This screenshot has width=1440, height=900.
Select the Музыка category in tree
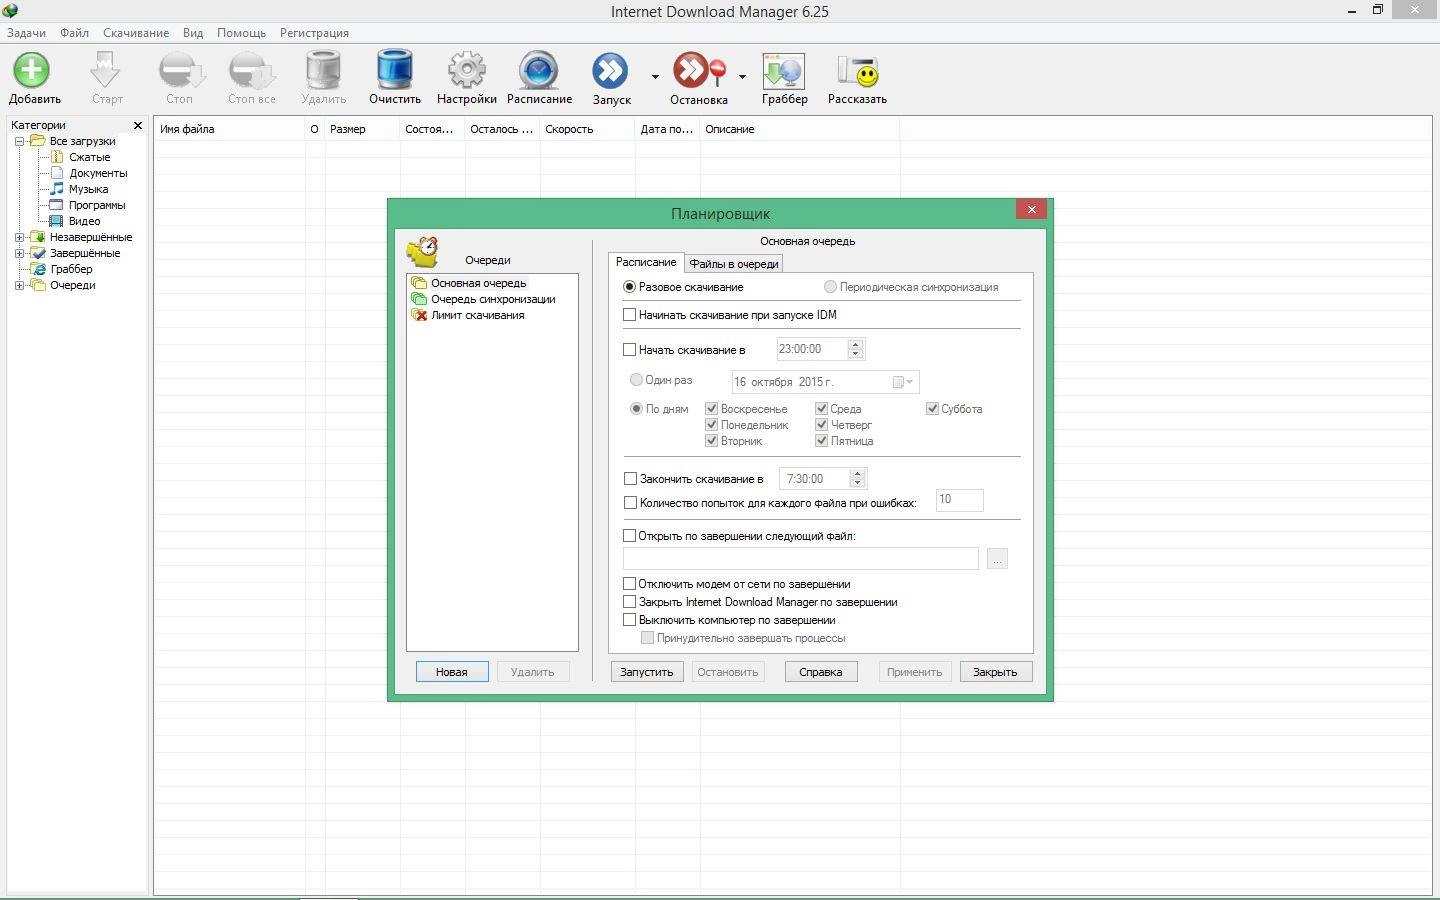[x=88, y=189]
